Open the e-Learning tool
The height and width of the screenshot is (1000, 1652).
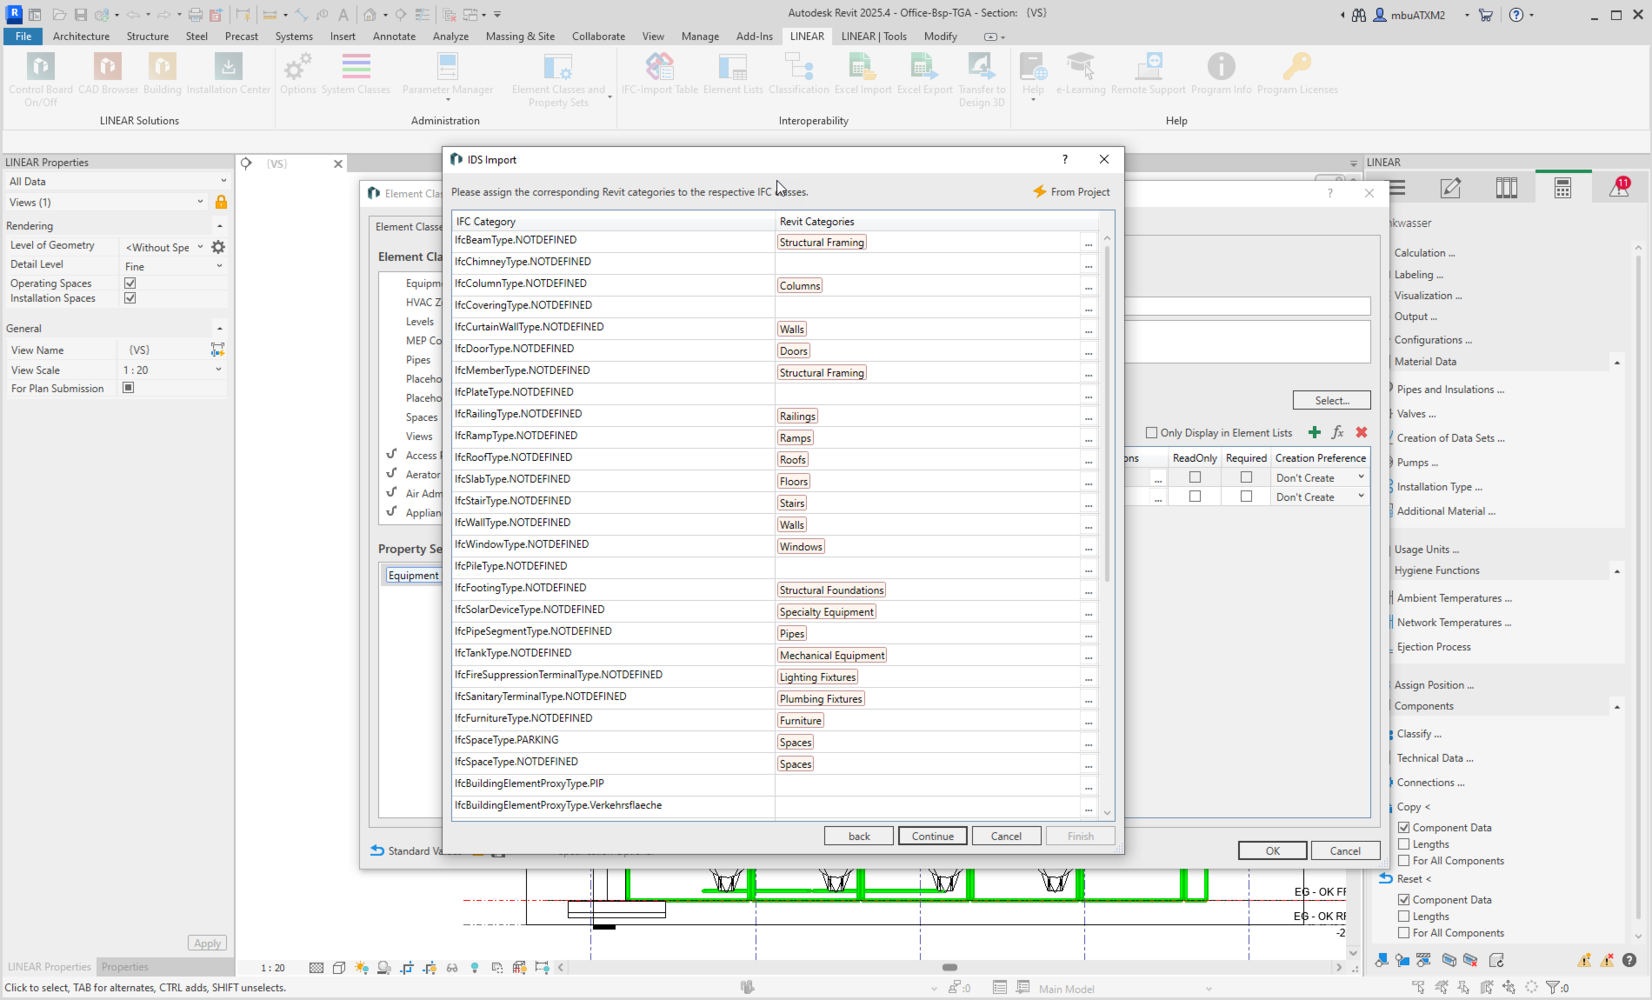[x=1081, y=74]
